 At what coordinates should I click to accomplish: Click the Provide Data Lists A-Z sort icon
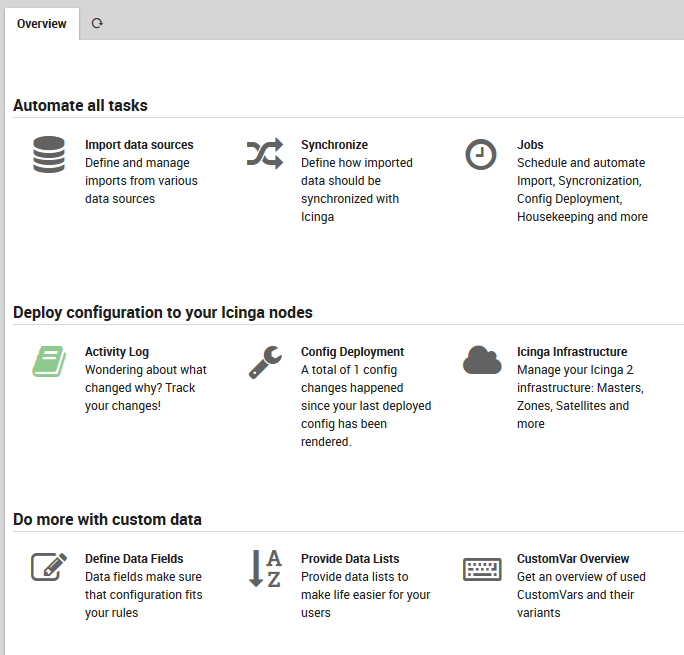coord(265,568)
